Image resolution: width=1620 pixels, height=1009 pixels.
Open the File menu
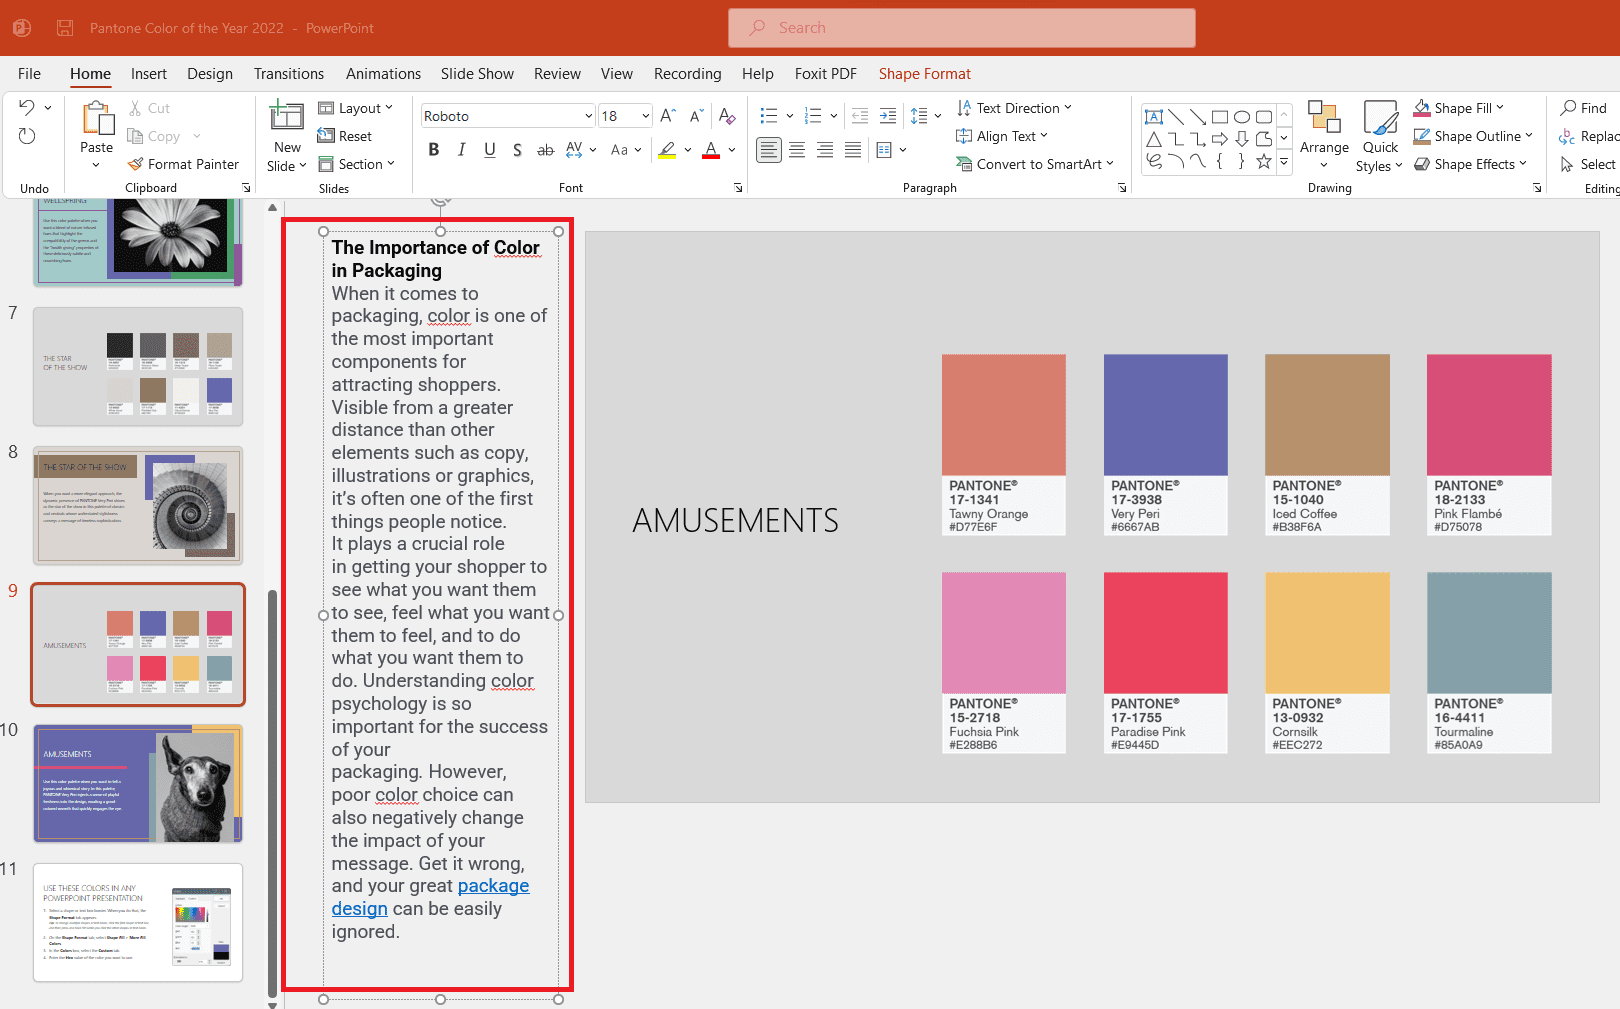pos(30,74)
